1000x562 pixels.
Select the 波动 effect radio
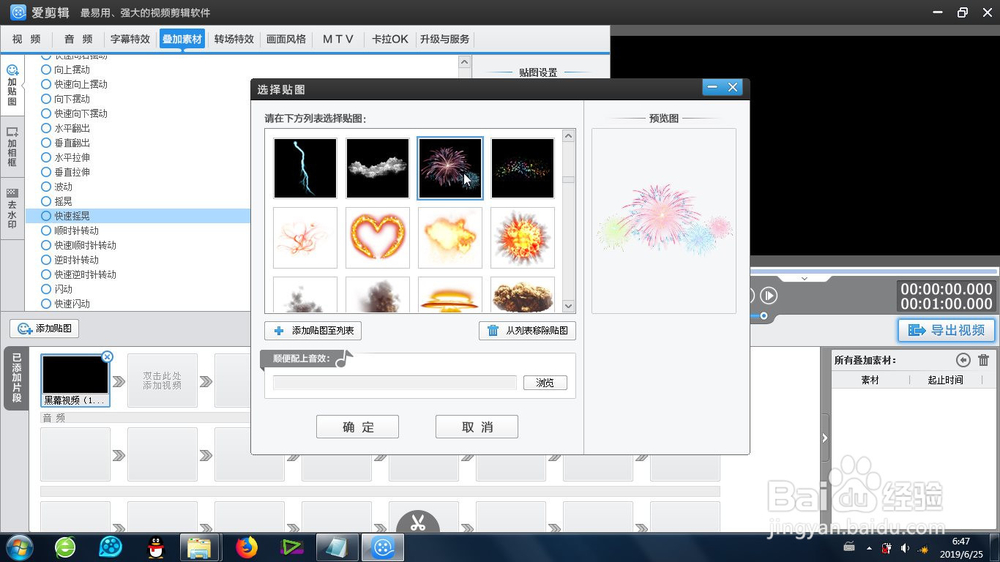(46, 187)
